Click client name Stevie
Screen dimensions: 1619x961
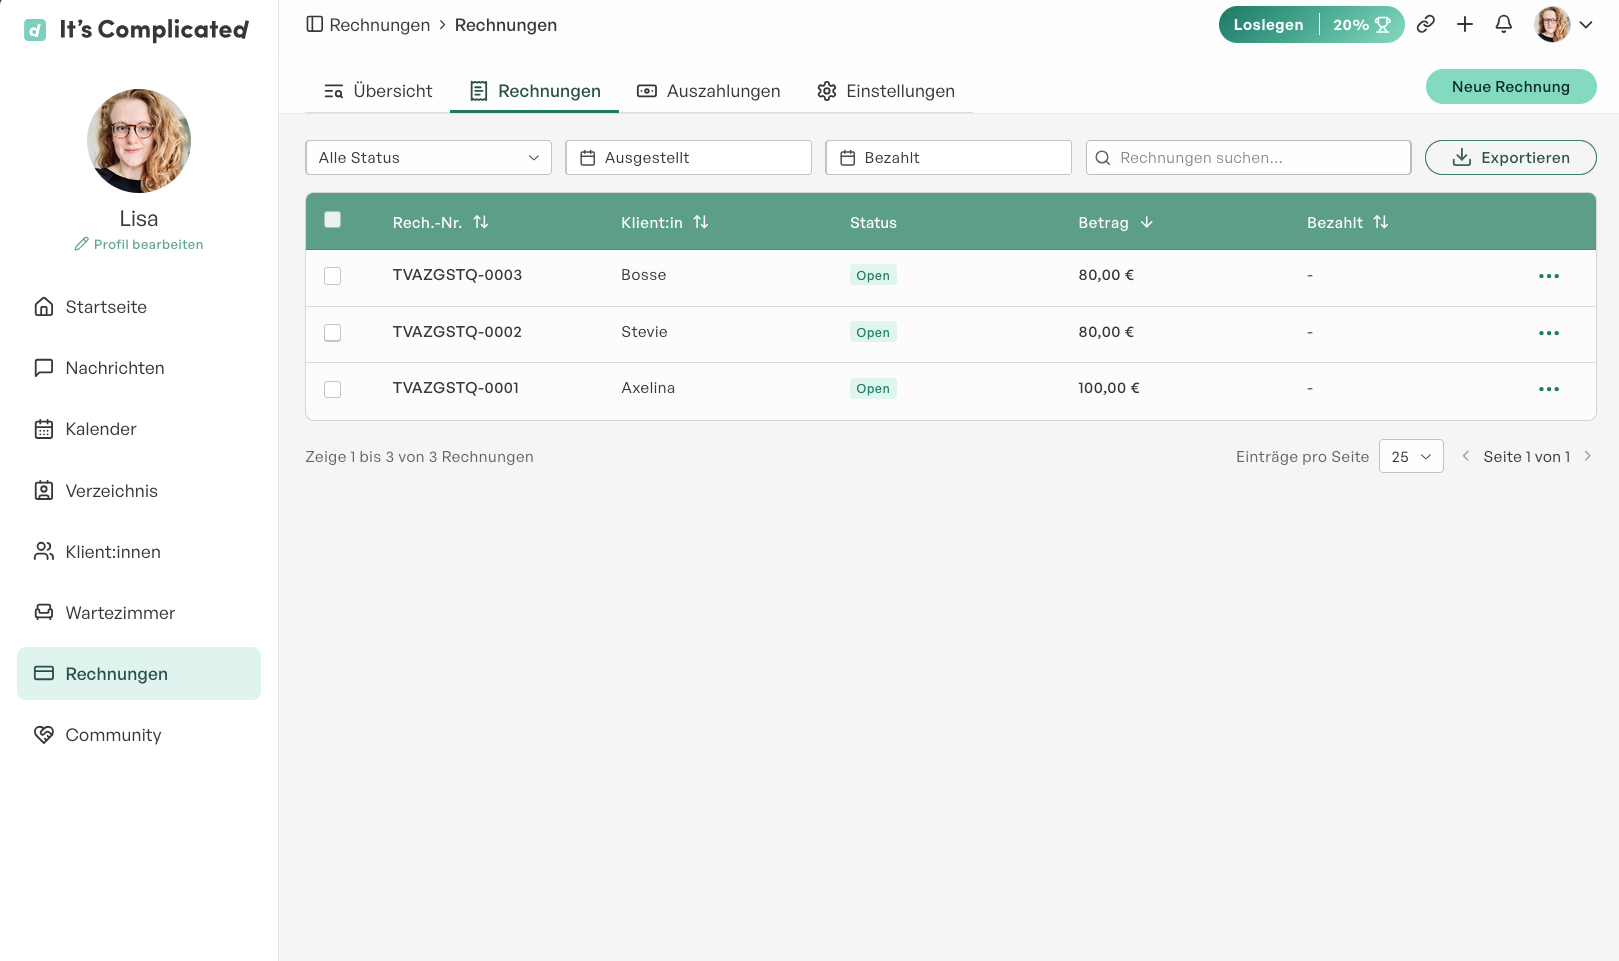(x=644, y=332)
